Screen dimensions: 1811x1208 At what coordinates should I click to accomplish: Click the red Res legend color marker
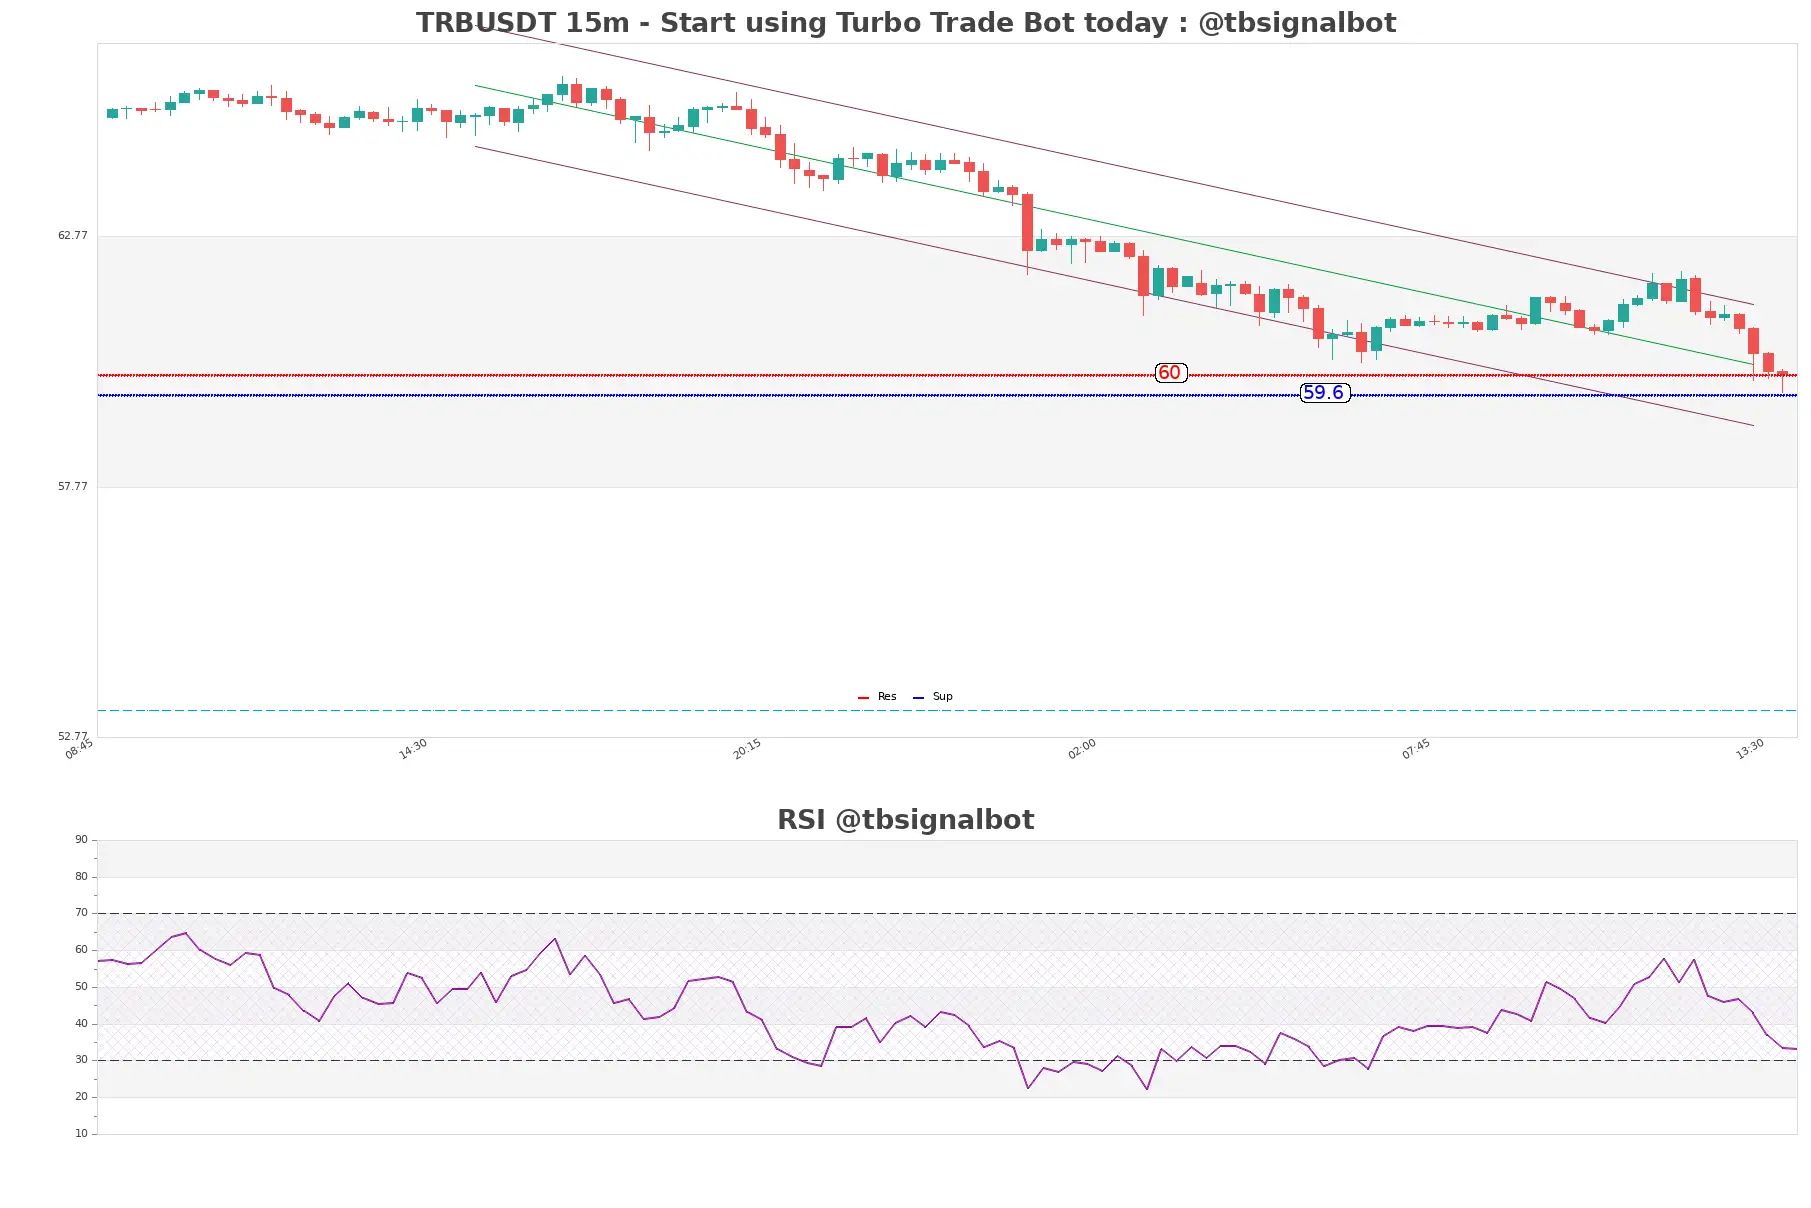pyautogui.click(x=863, y=698)
